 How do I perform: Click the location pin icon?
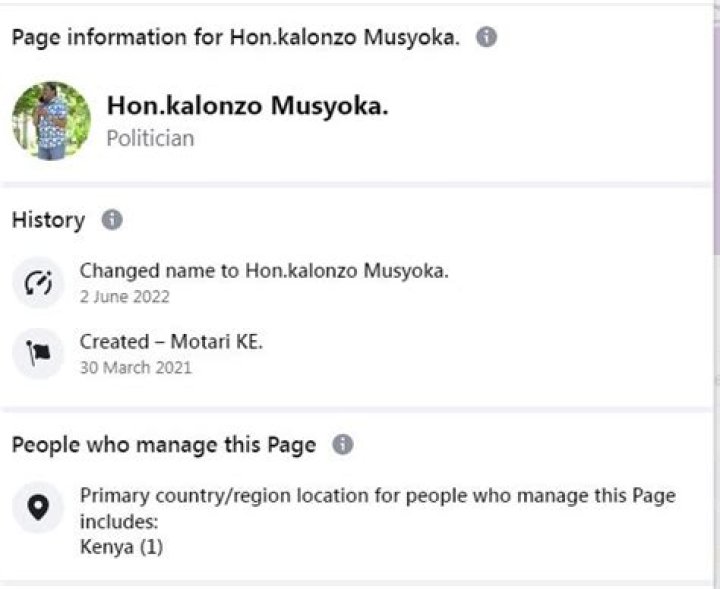click(x=38, y=508)
